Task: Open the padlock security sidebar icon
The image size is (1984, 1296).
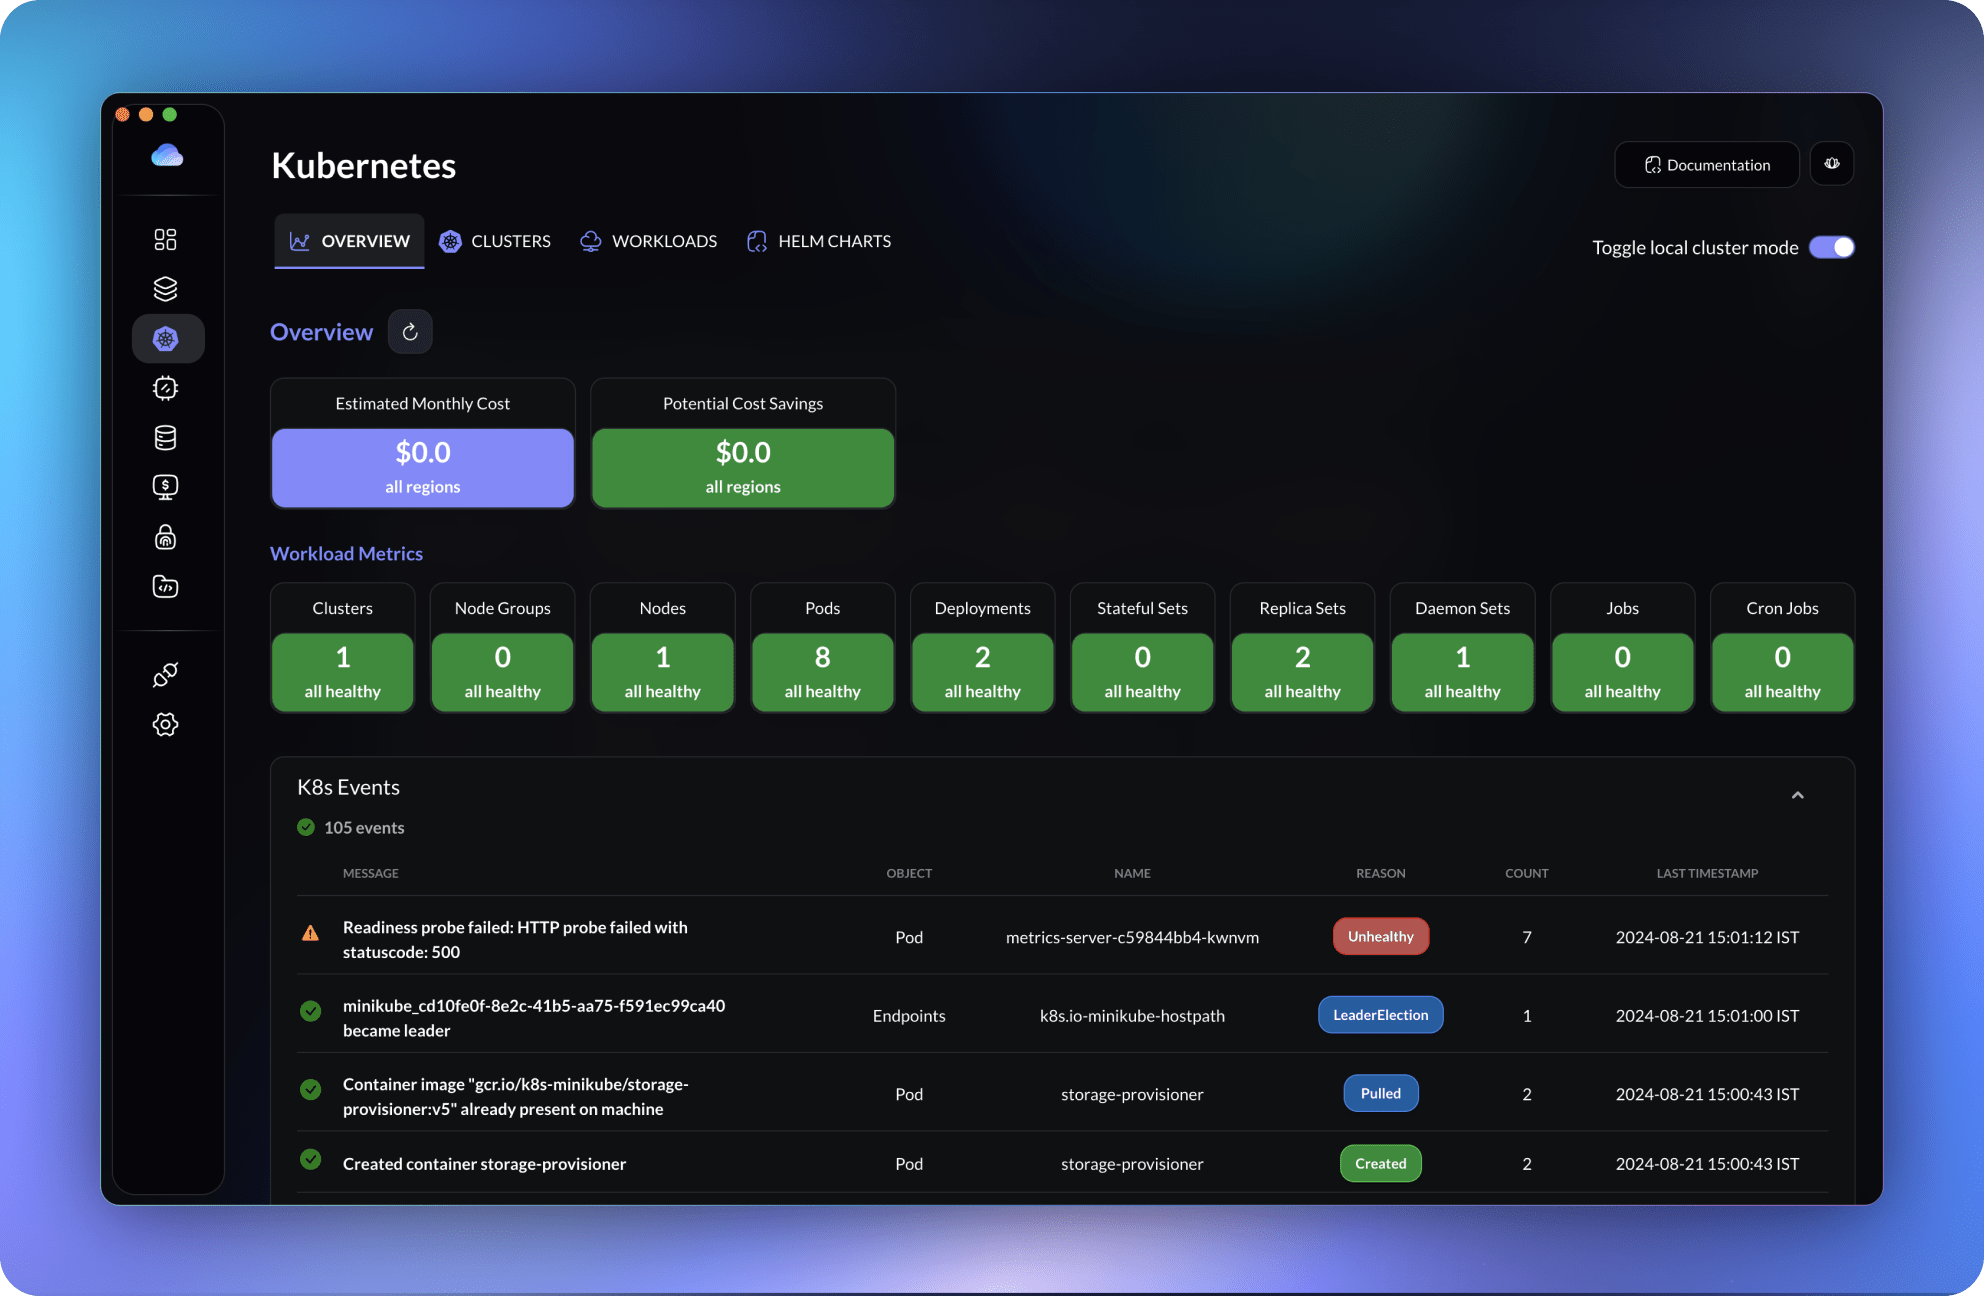Action: 165,537
